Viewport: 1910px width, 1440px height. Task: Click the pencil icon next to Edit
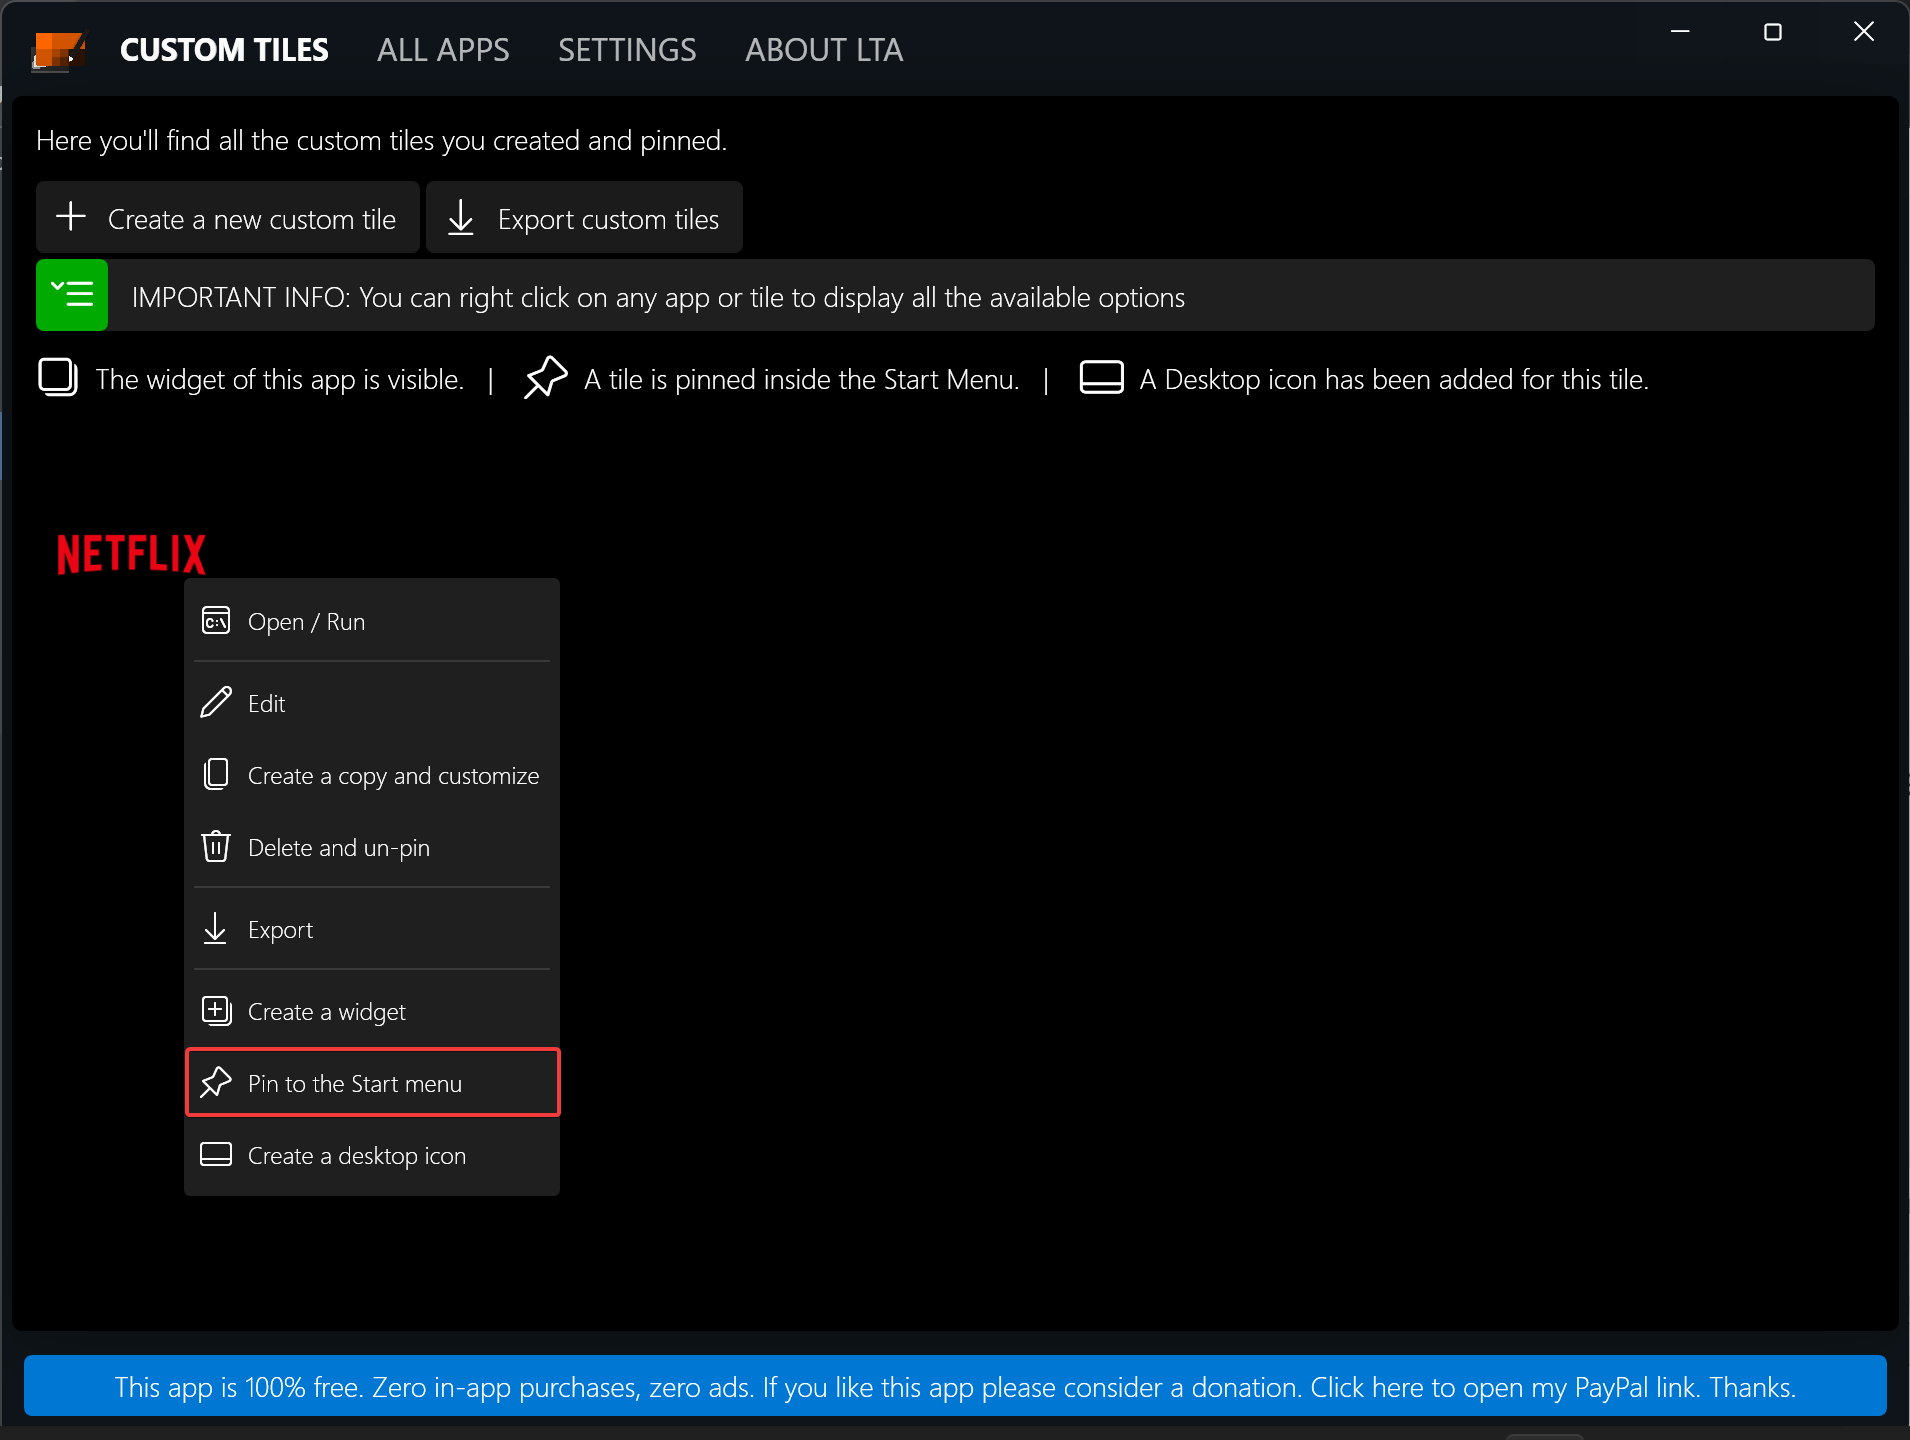click(216, 703)
